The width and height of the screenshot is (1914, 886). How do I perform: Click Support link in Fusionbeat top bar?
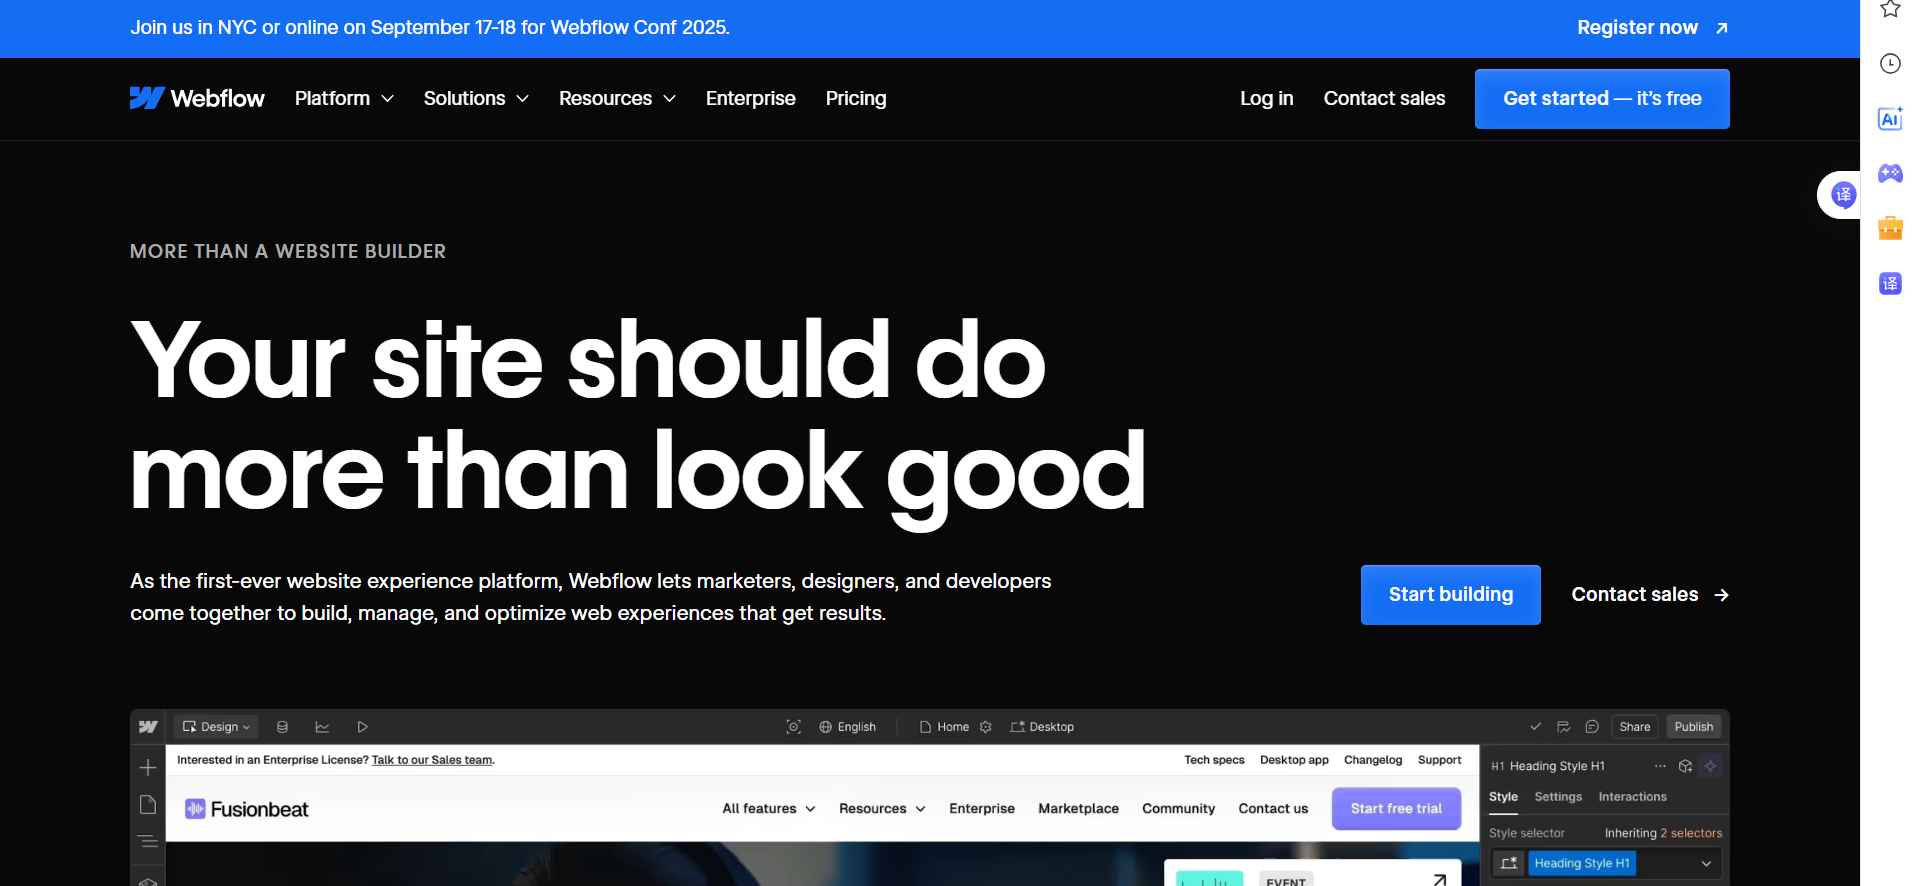pyautogui.click(x=1439, y=760)
